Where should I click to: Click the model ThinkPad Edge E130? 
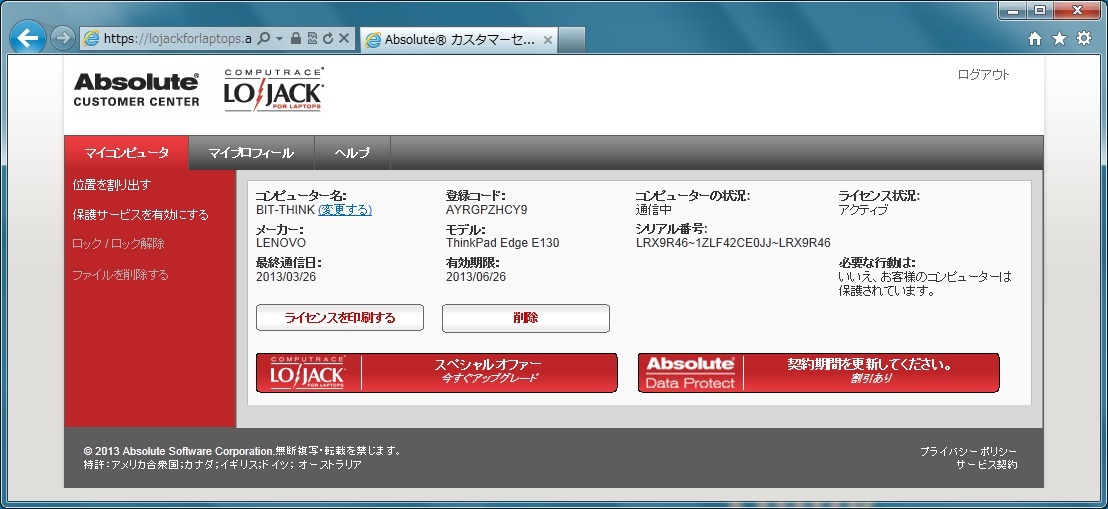502,243
